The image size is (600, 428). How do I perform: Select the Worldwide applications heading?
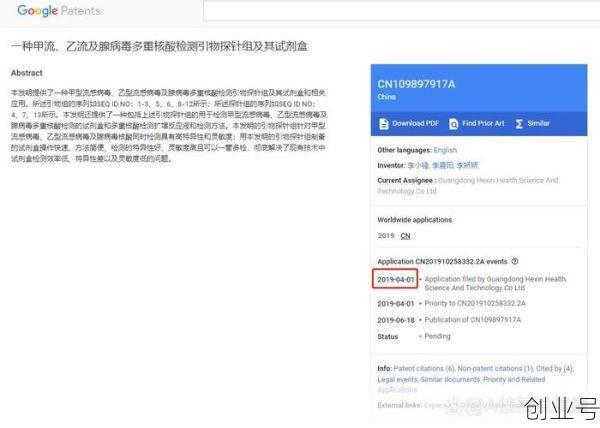point(414,220)
